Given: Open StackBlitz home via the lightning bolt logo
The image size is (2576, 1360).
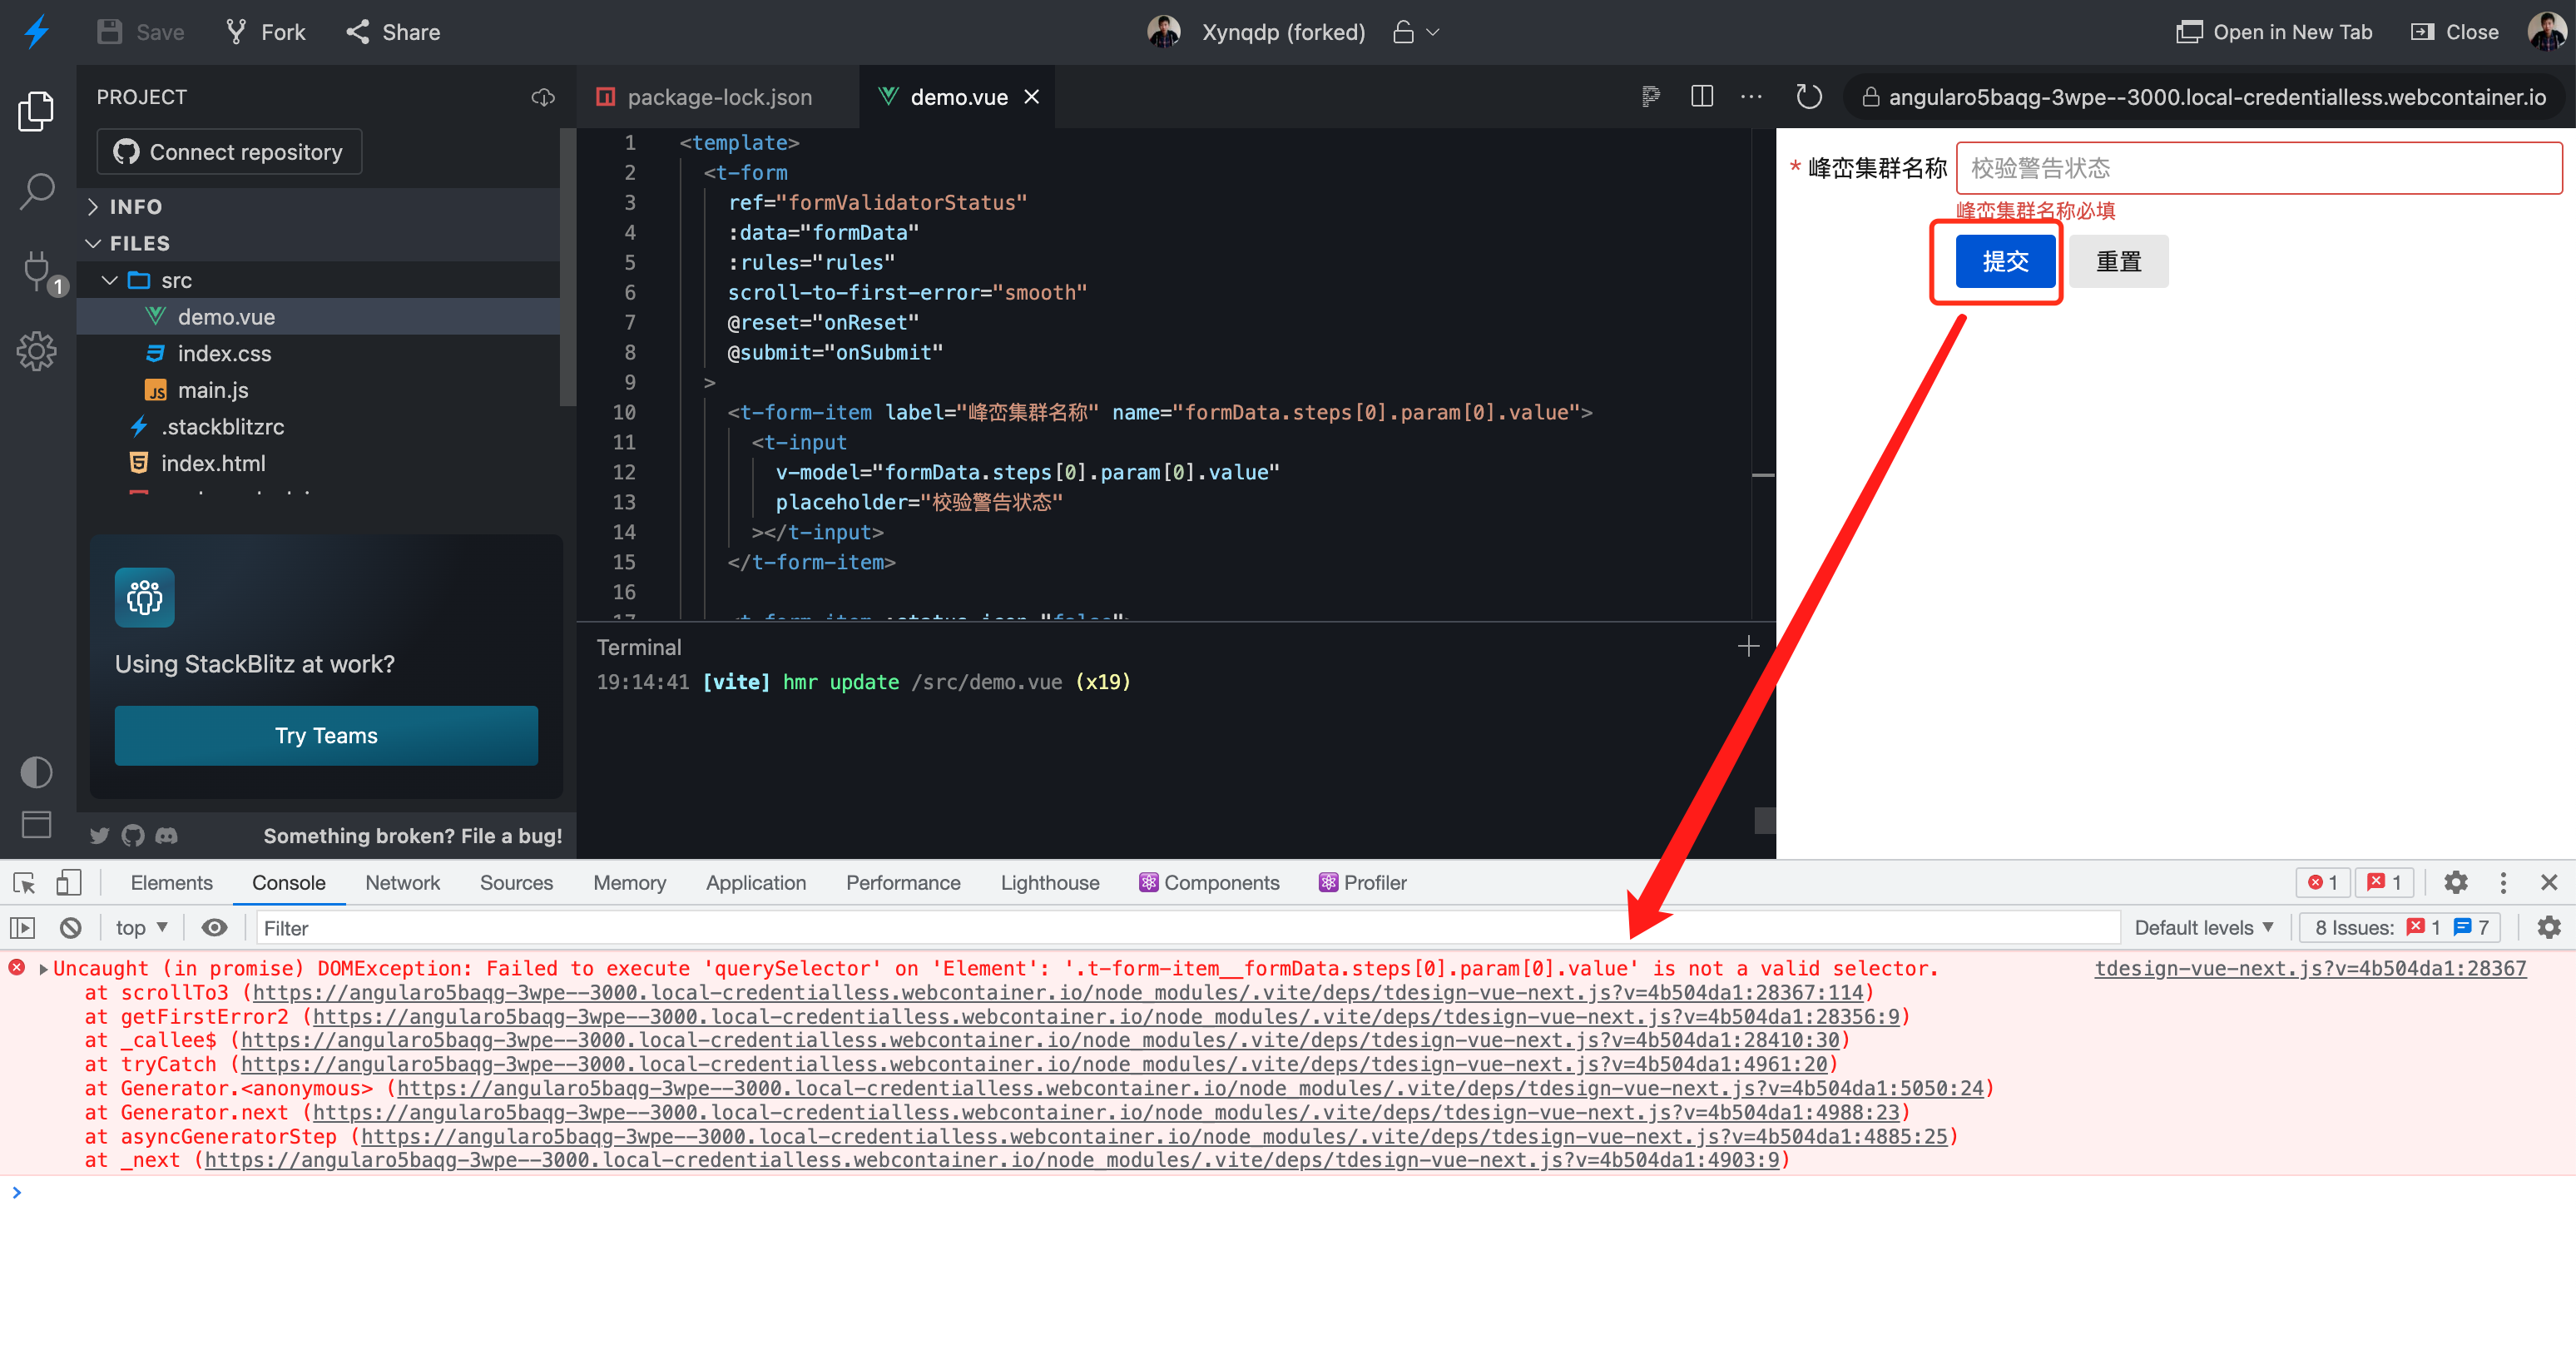Looking at the screenshot, I should point(36,31).
